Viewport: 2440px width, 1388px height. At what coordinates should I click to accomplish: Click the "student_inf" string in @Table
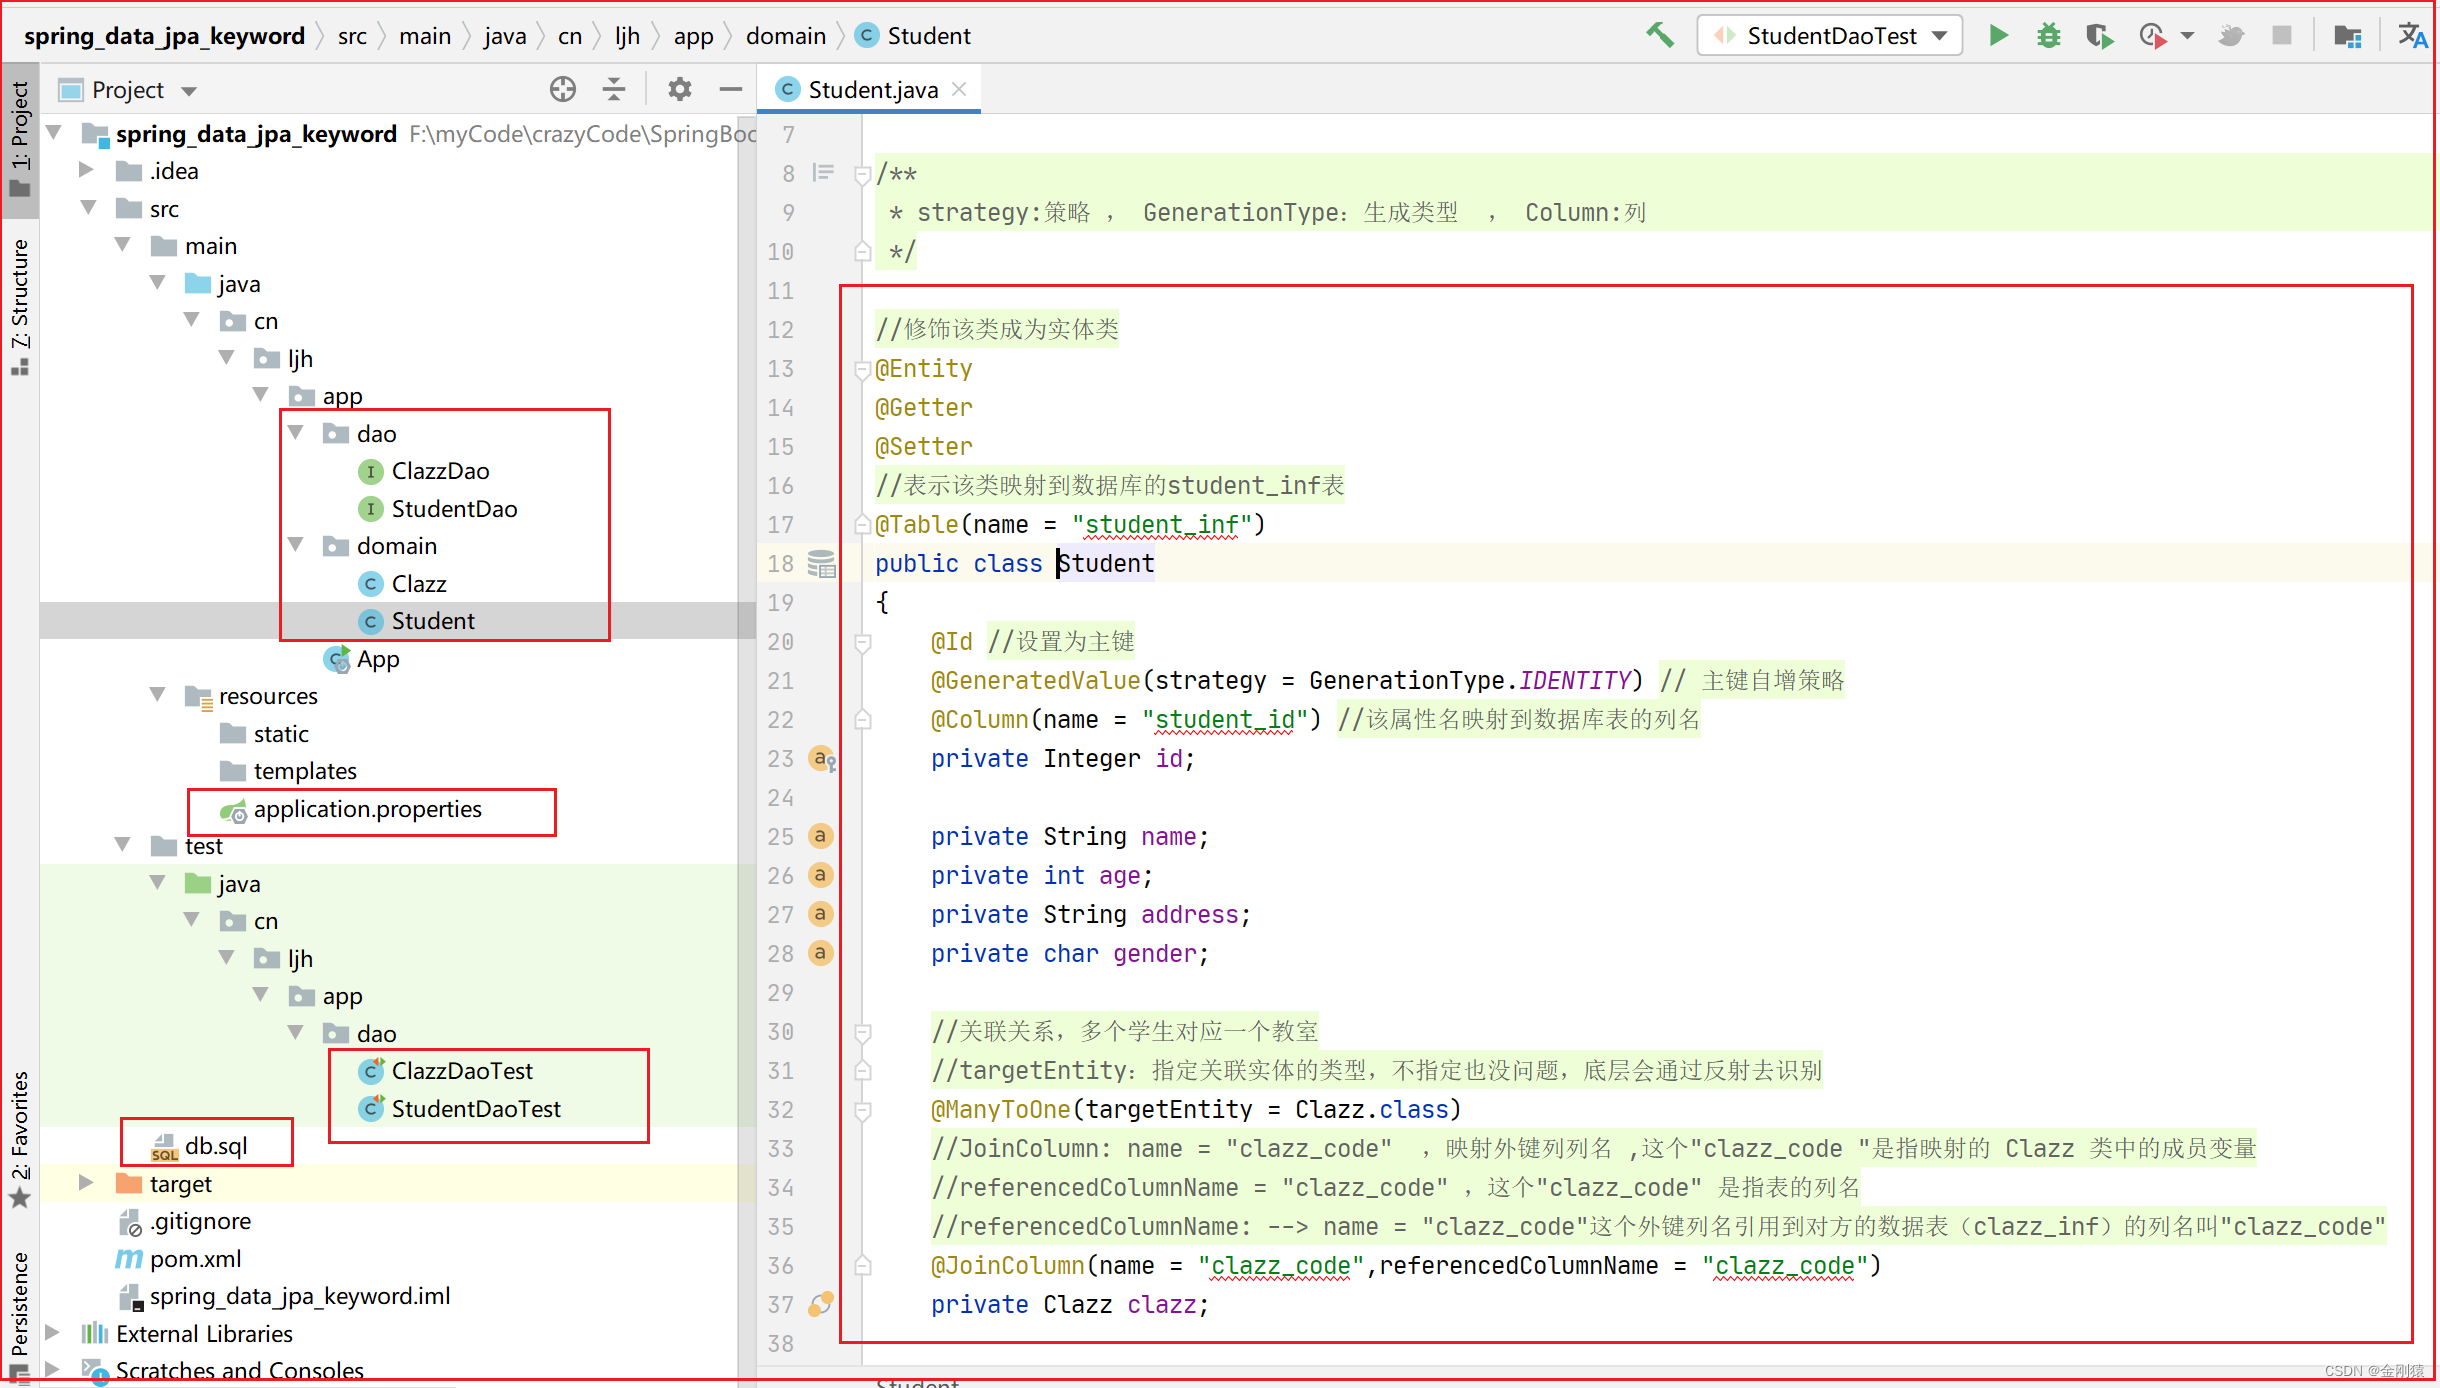point(1162,525)
